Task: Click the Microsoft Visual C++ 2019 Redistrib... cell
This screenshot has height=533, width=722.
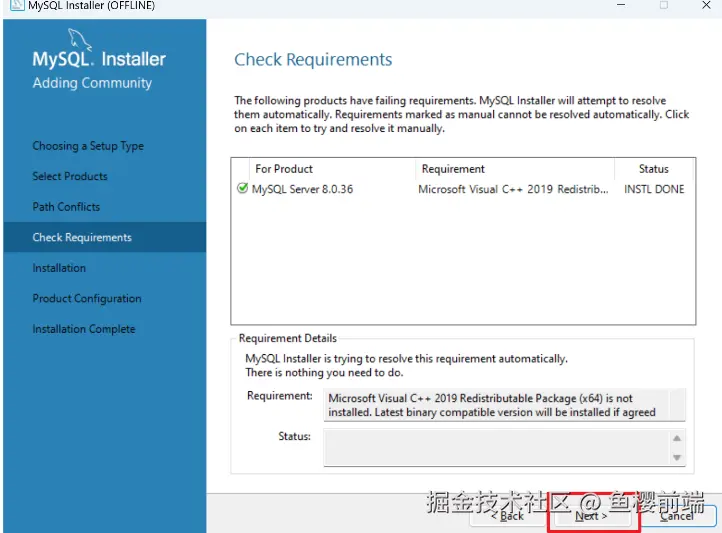Action: (513, 189)
